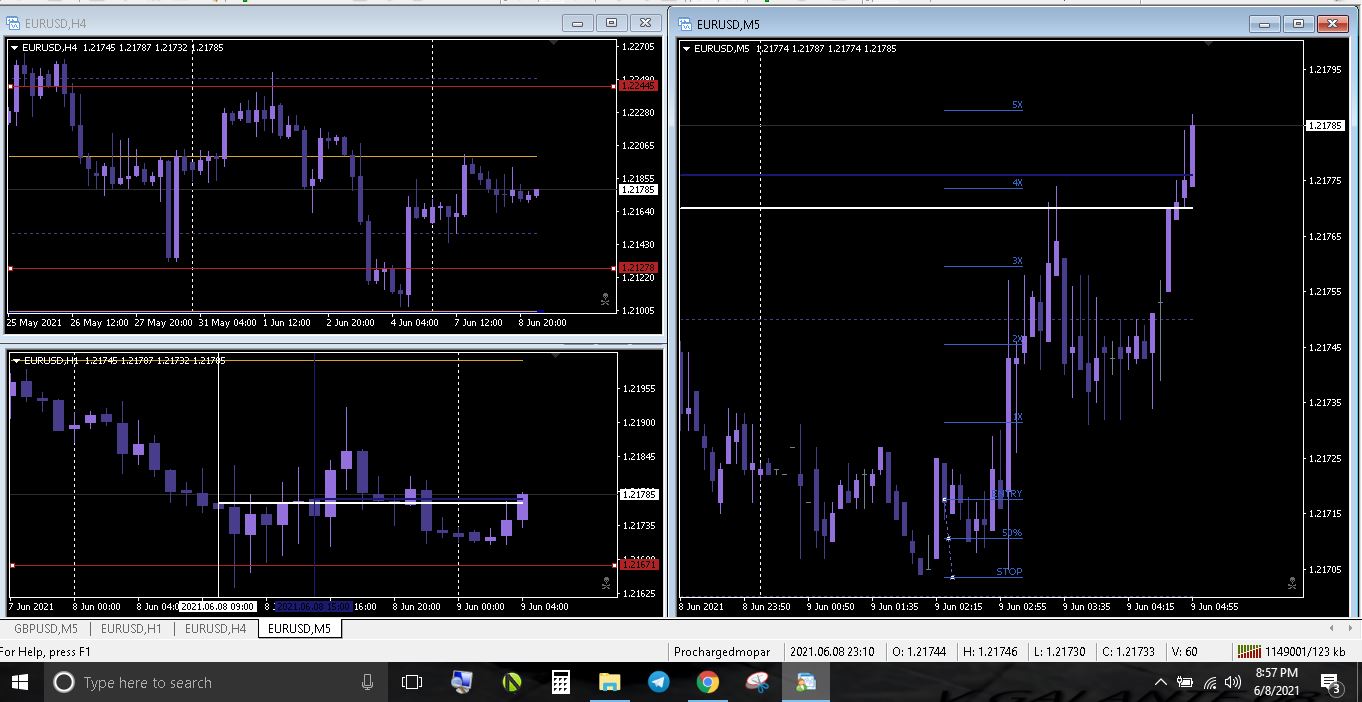Open Google Chrome from the taskbar
This screenshot has width=1362, height=702.
click(x=707, y=682)
